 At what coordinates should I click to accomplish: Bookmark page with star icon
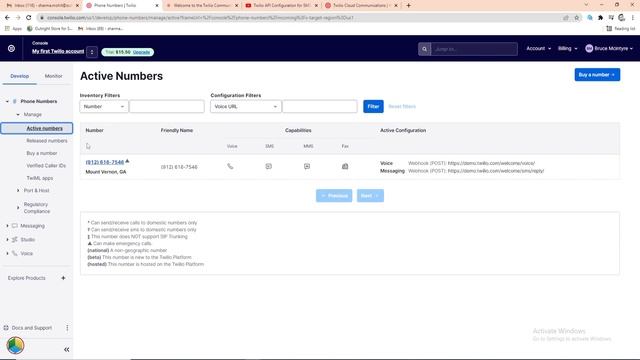(x=577, y=18)
